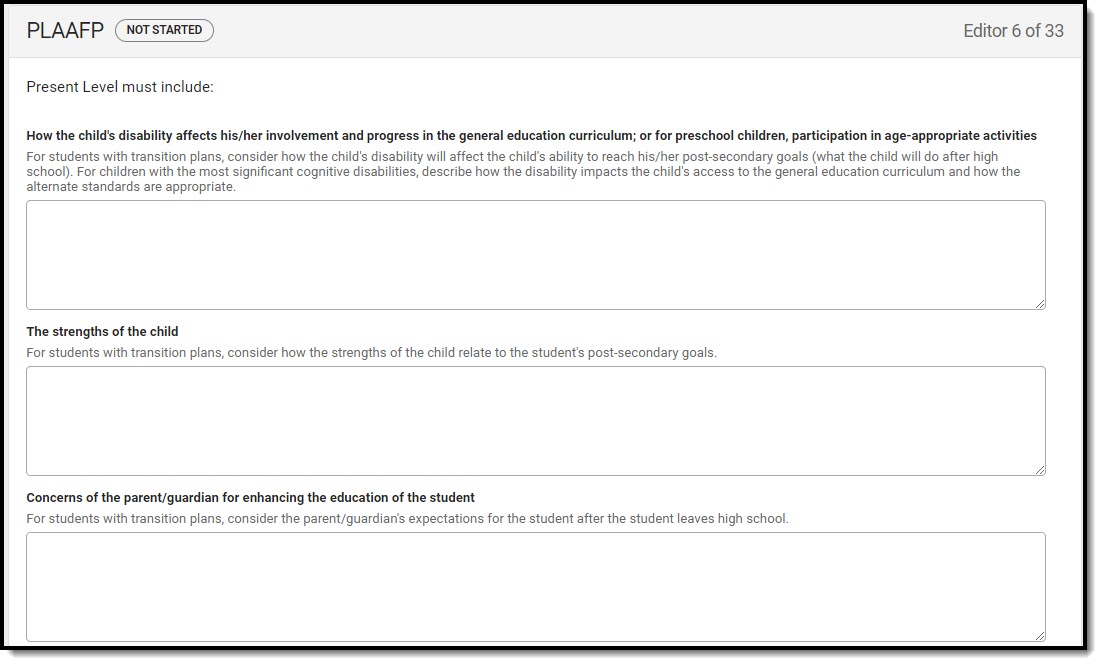The width and height of the screenshot is (1102, 665).
Task: Click the resize grip on parent concerns text area
Action: click(x=1039, y=635)
